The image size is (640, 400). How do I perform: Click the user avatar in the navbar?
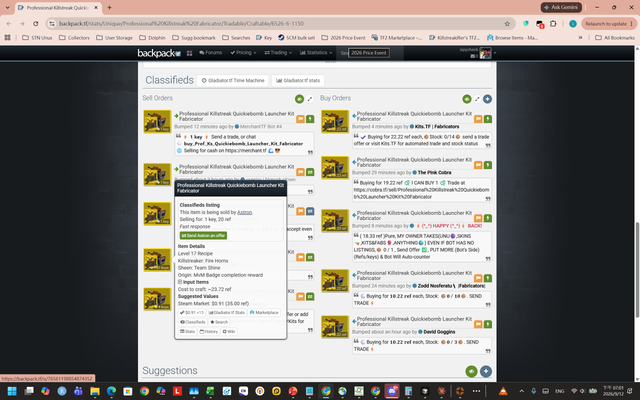(x=485, y=53)
